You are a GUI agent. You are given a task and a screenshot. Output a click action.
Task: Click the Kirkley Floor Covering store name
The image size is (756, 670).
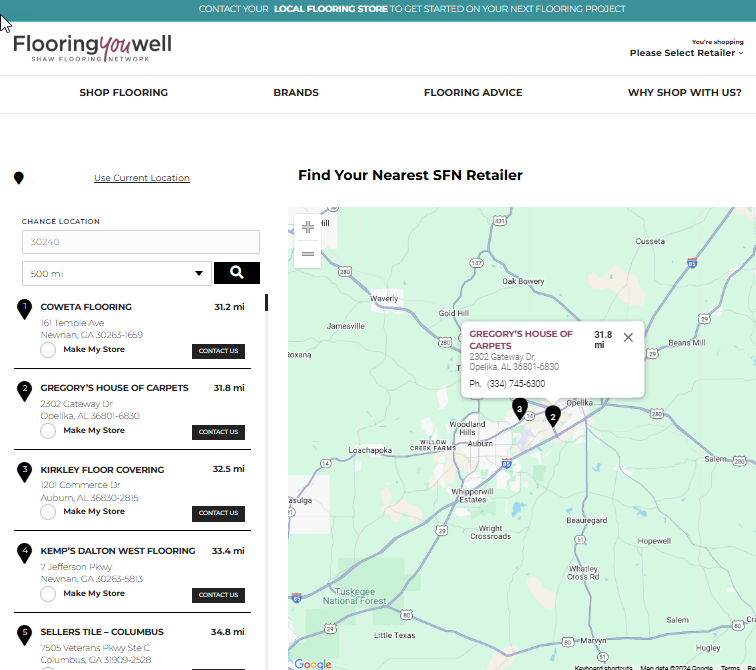[x=102, y=469]
